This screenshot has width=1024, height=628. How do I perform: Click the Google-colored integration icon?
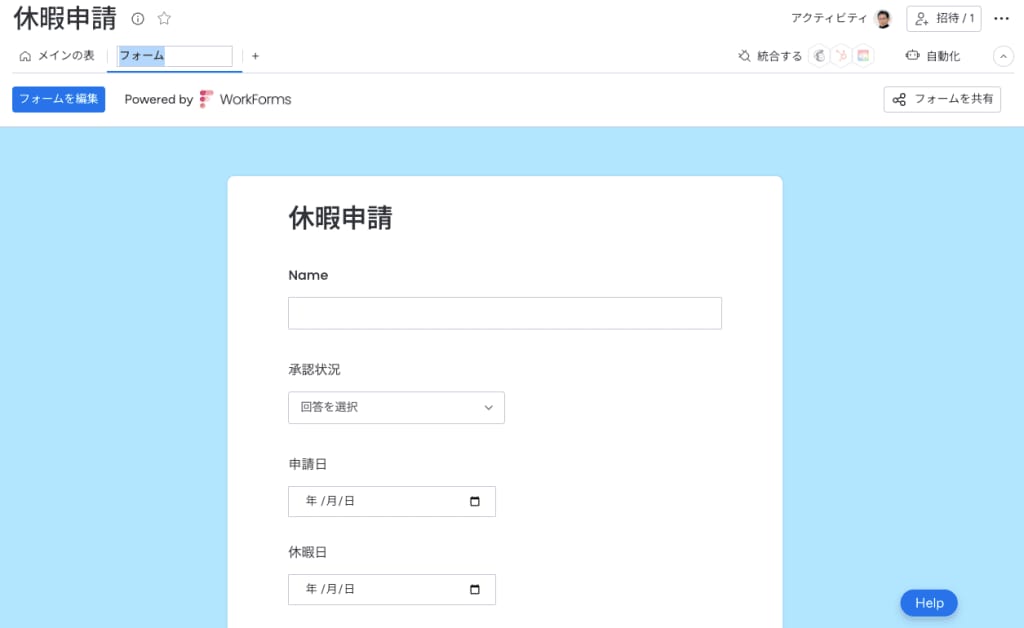pyautogui.click(x=863, y=56)
